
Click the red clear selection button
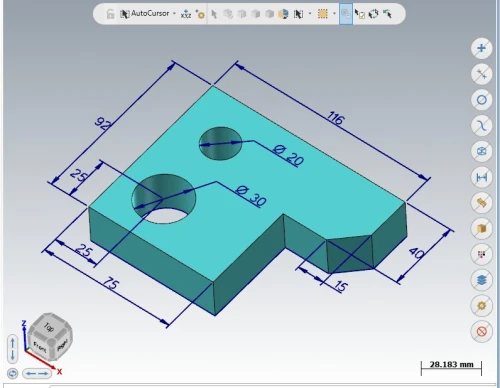click(481, 331)
